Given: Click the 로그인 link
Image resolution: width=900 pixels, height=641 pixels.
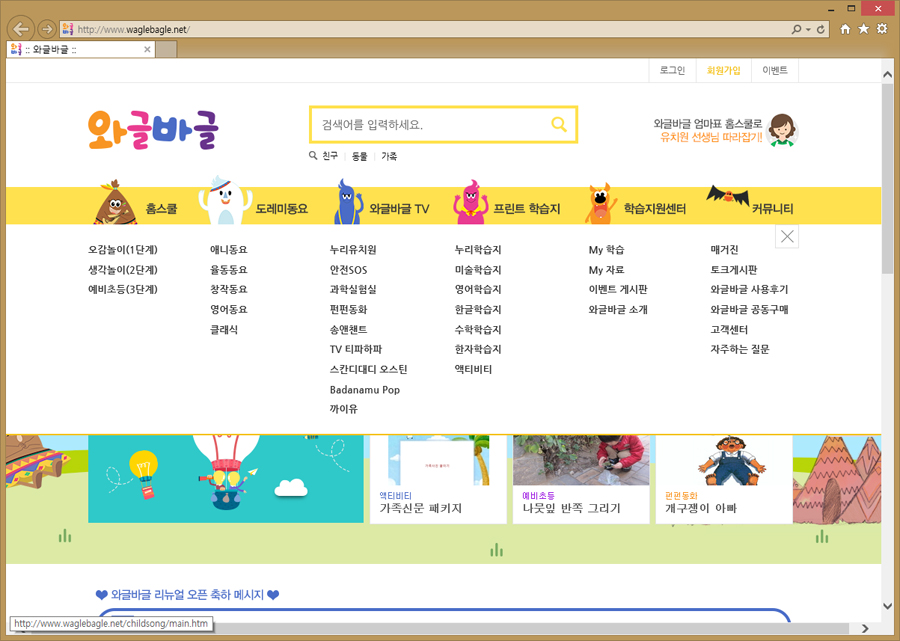Looking at the screenshot, I should click(x=672, y=71).
